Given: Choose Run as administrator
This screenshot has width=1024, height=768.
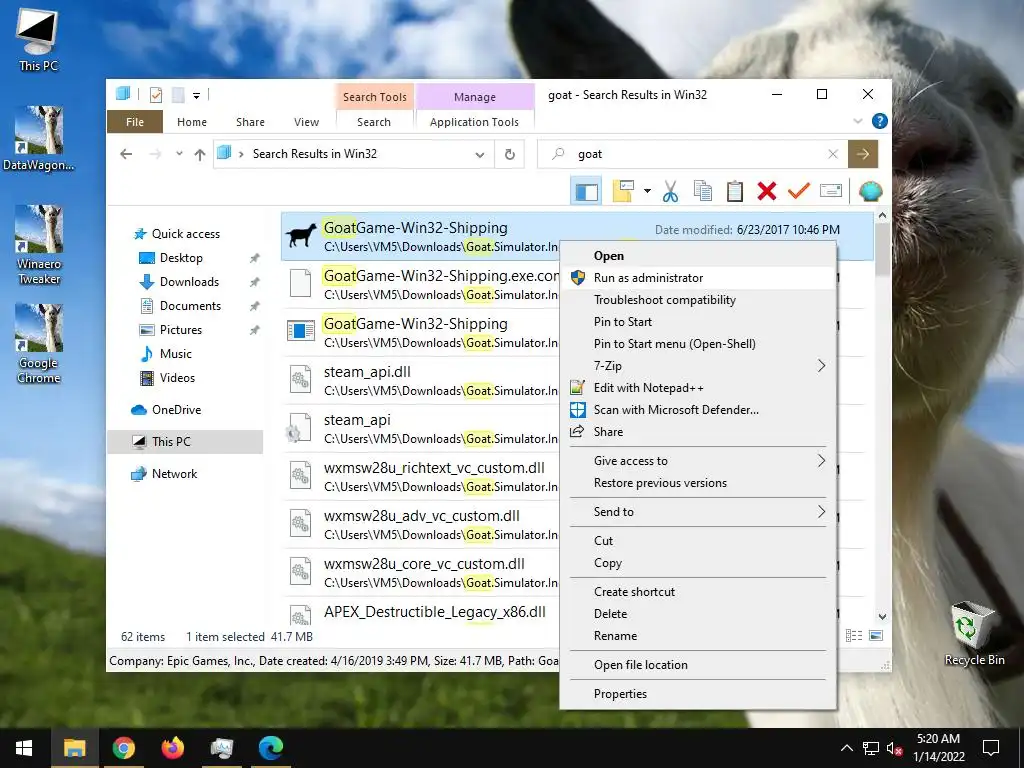Looking at the screenshot, I should point(698,278).
